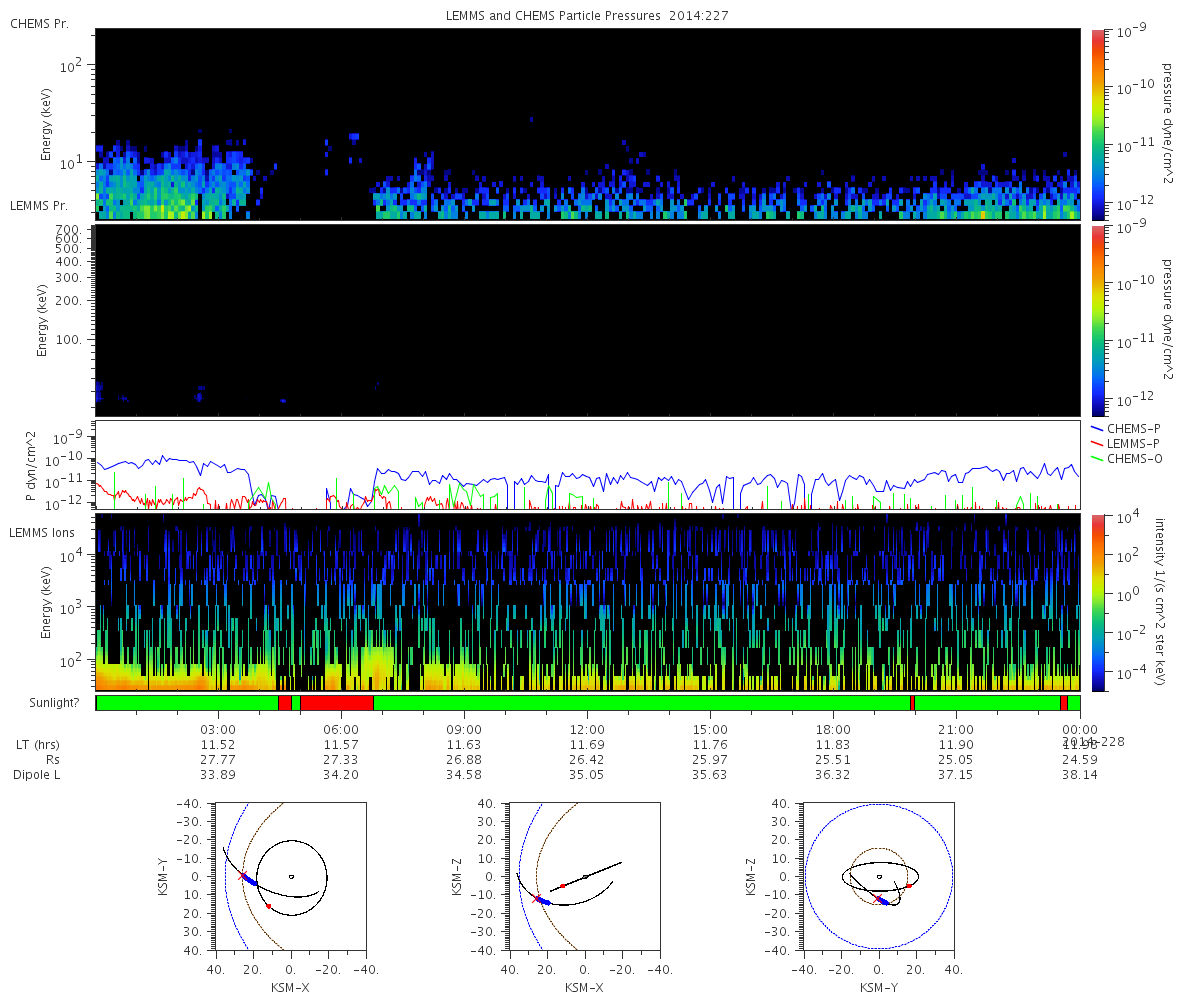Screen dimensions: 1200x1000
Task: Click the LEMMS pressure colorbar
Action: coord(1097,320)
